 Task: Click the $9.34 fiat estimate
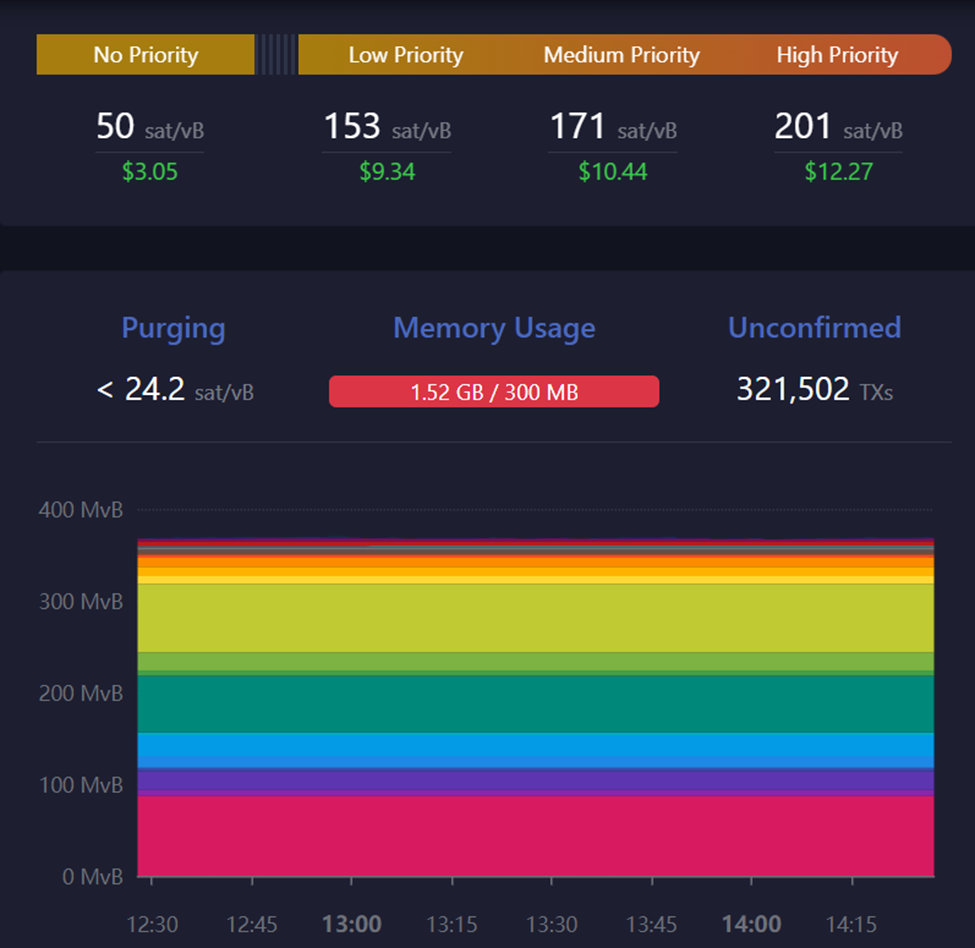(386, 171)
